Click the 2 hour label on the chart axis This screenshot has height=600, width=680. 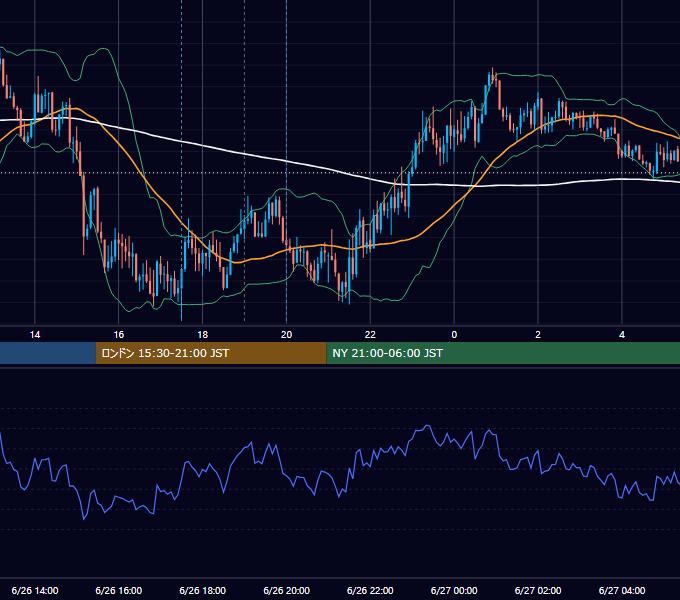(538, 335)
